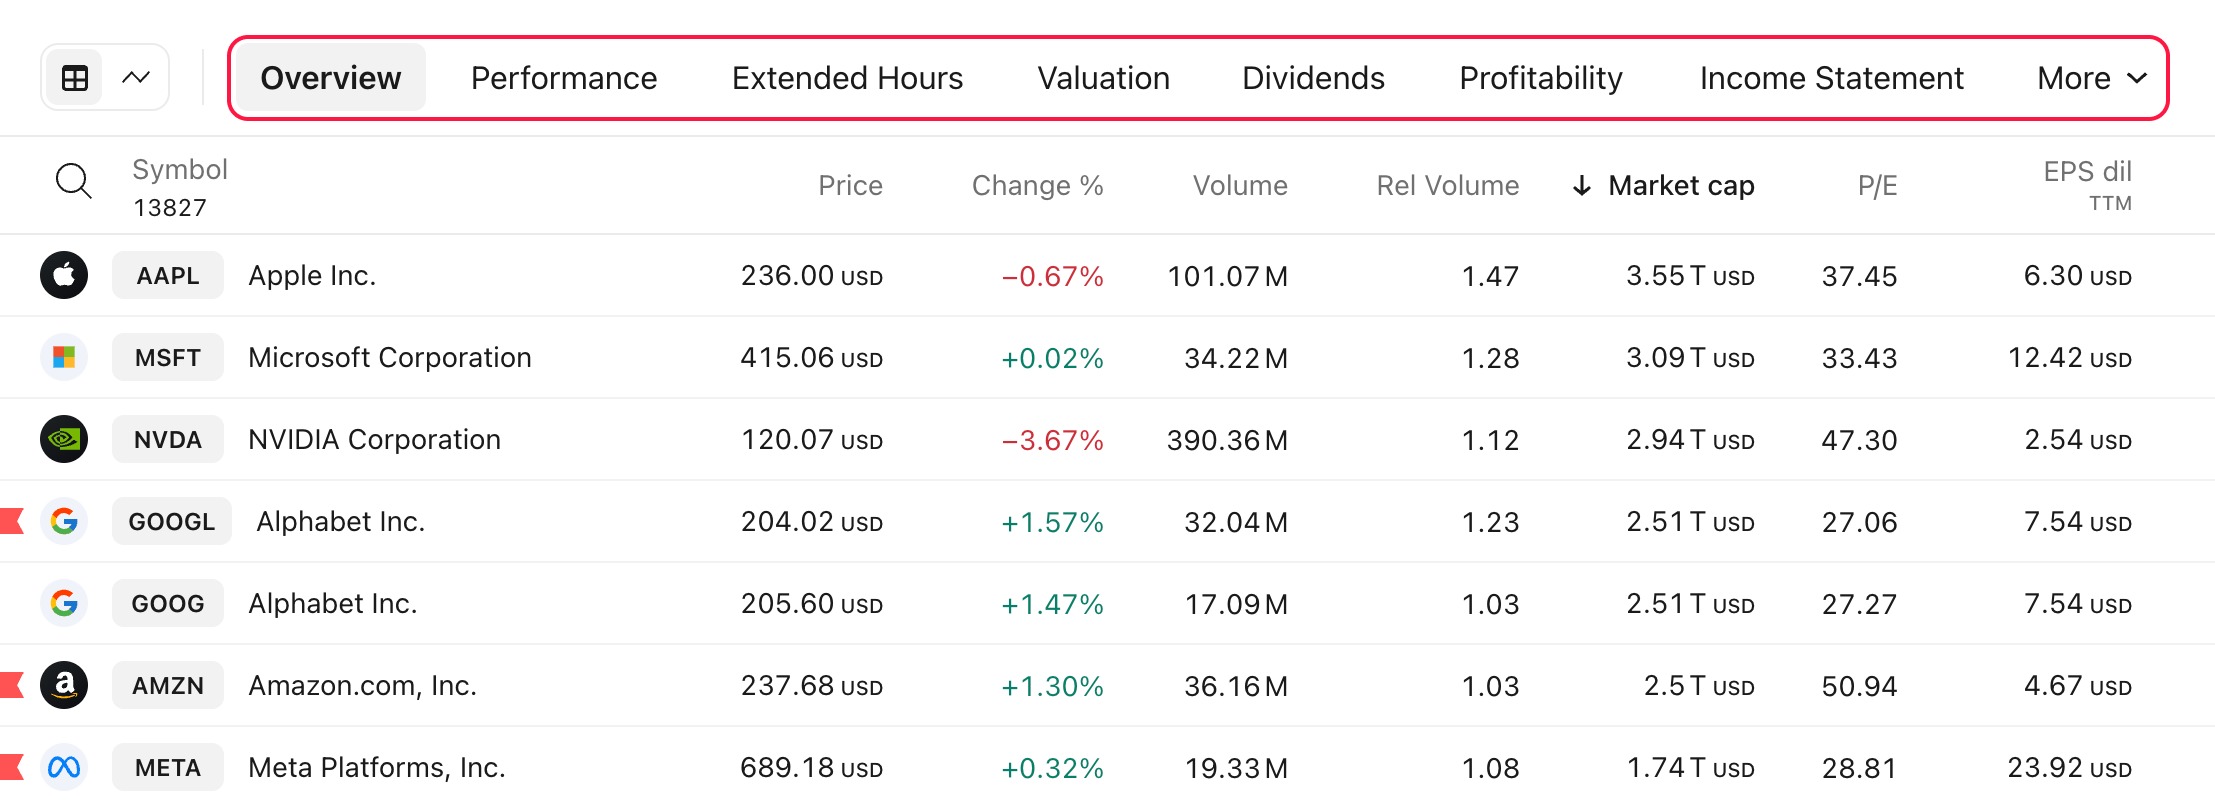Click the 1.74 T USD market cap

[x=1690, y=768]
